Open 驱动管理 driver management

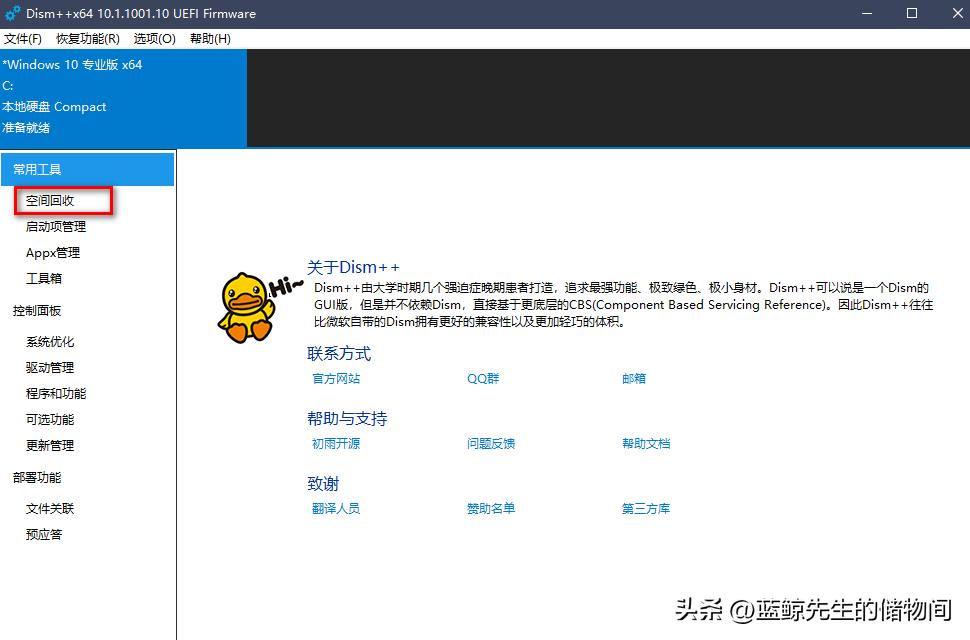(52, 367)
